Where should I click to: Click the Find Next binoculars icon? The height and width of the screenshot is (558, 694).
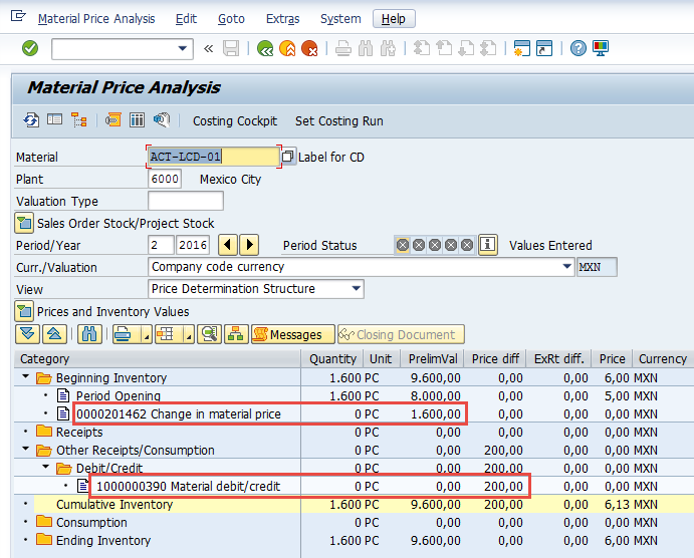tap(388, 48)
